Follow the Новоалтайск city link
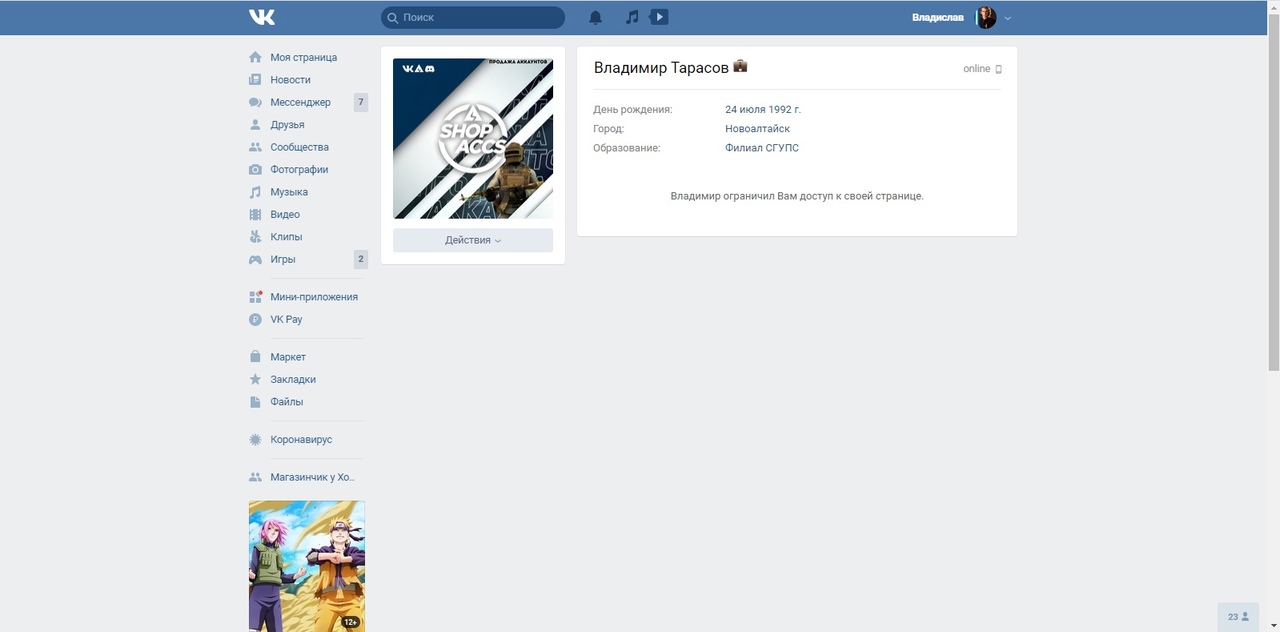The height and width of the screenshot is (632, 1280). click(x=757, y=129)
